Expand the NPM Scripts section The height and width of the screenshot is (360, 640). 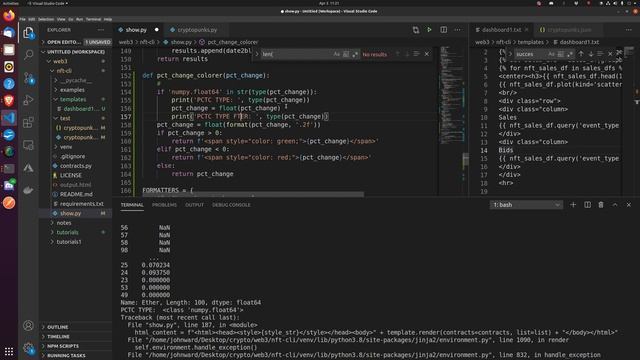[x=76, y=346]
